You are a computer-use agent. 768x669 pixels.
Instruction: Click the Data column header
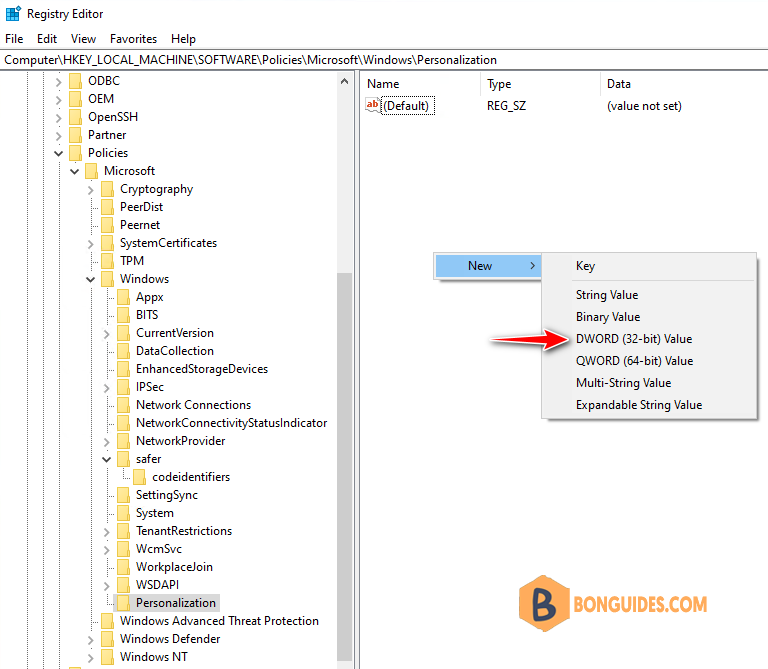pos(619,84)
